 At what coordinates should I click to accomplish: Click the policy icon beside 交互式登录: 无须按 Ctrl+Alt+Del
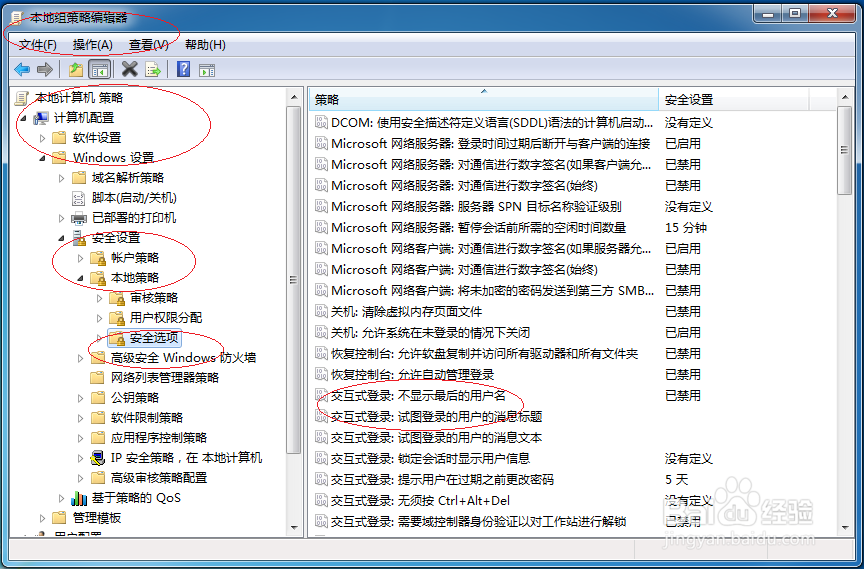321,500
